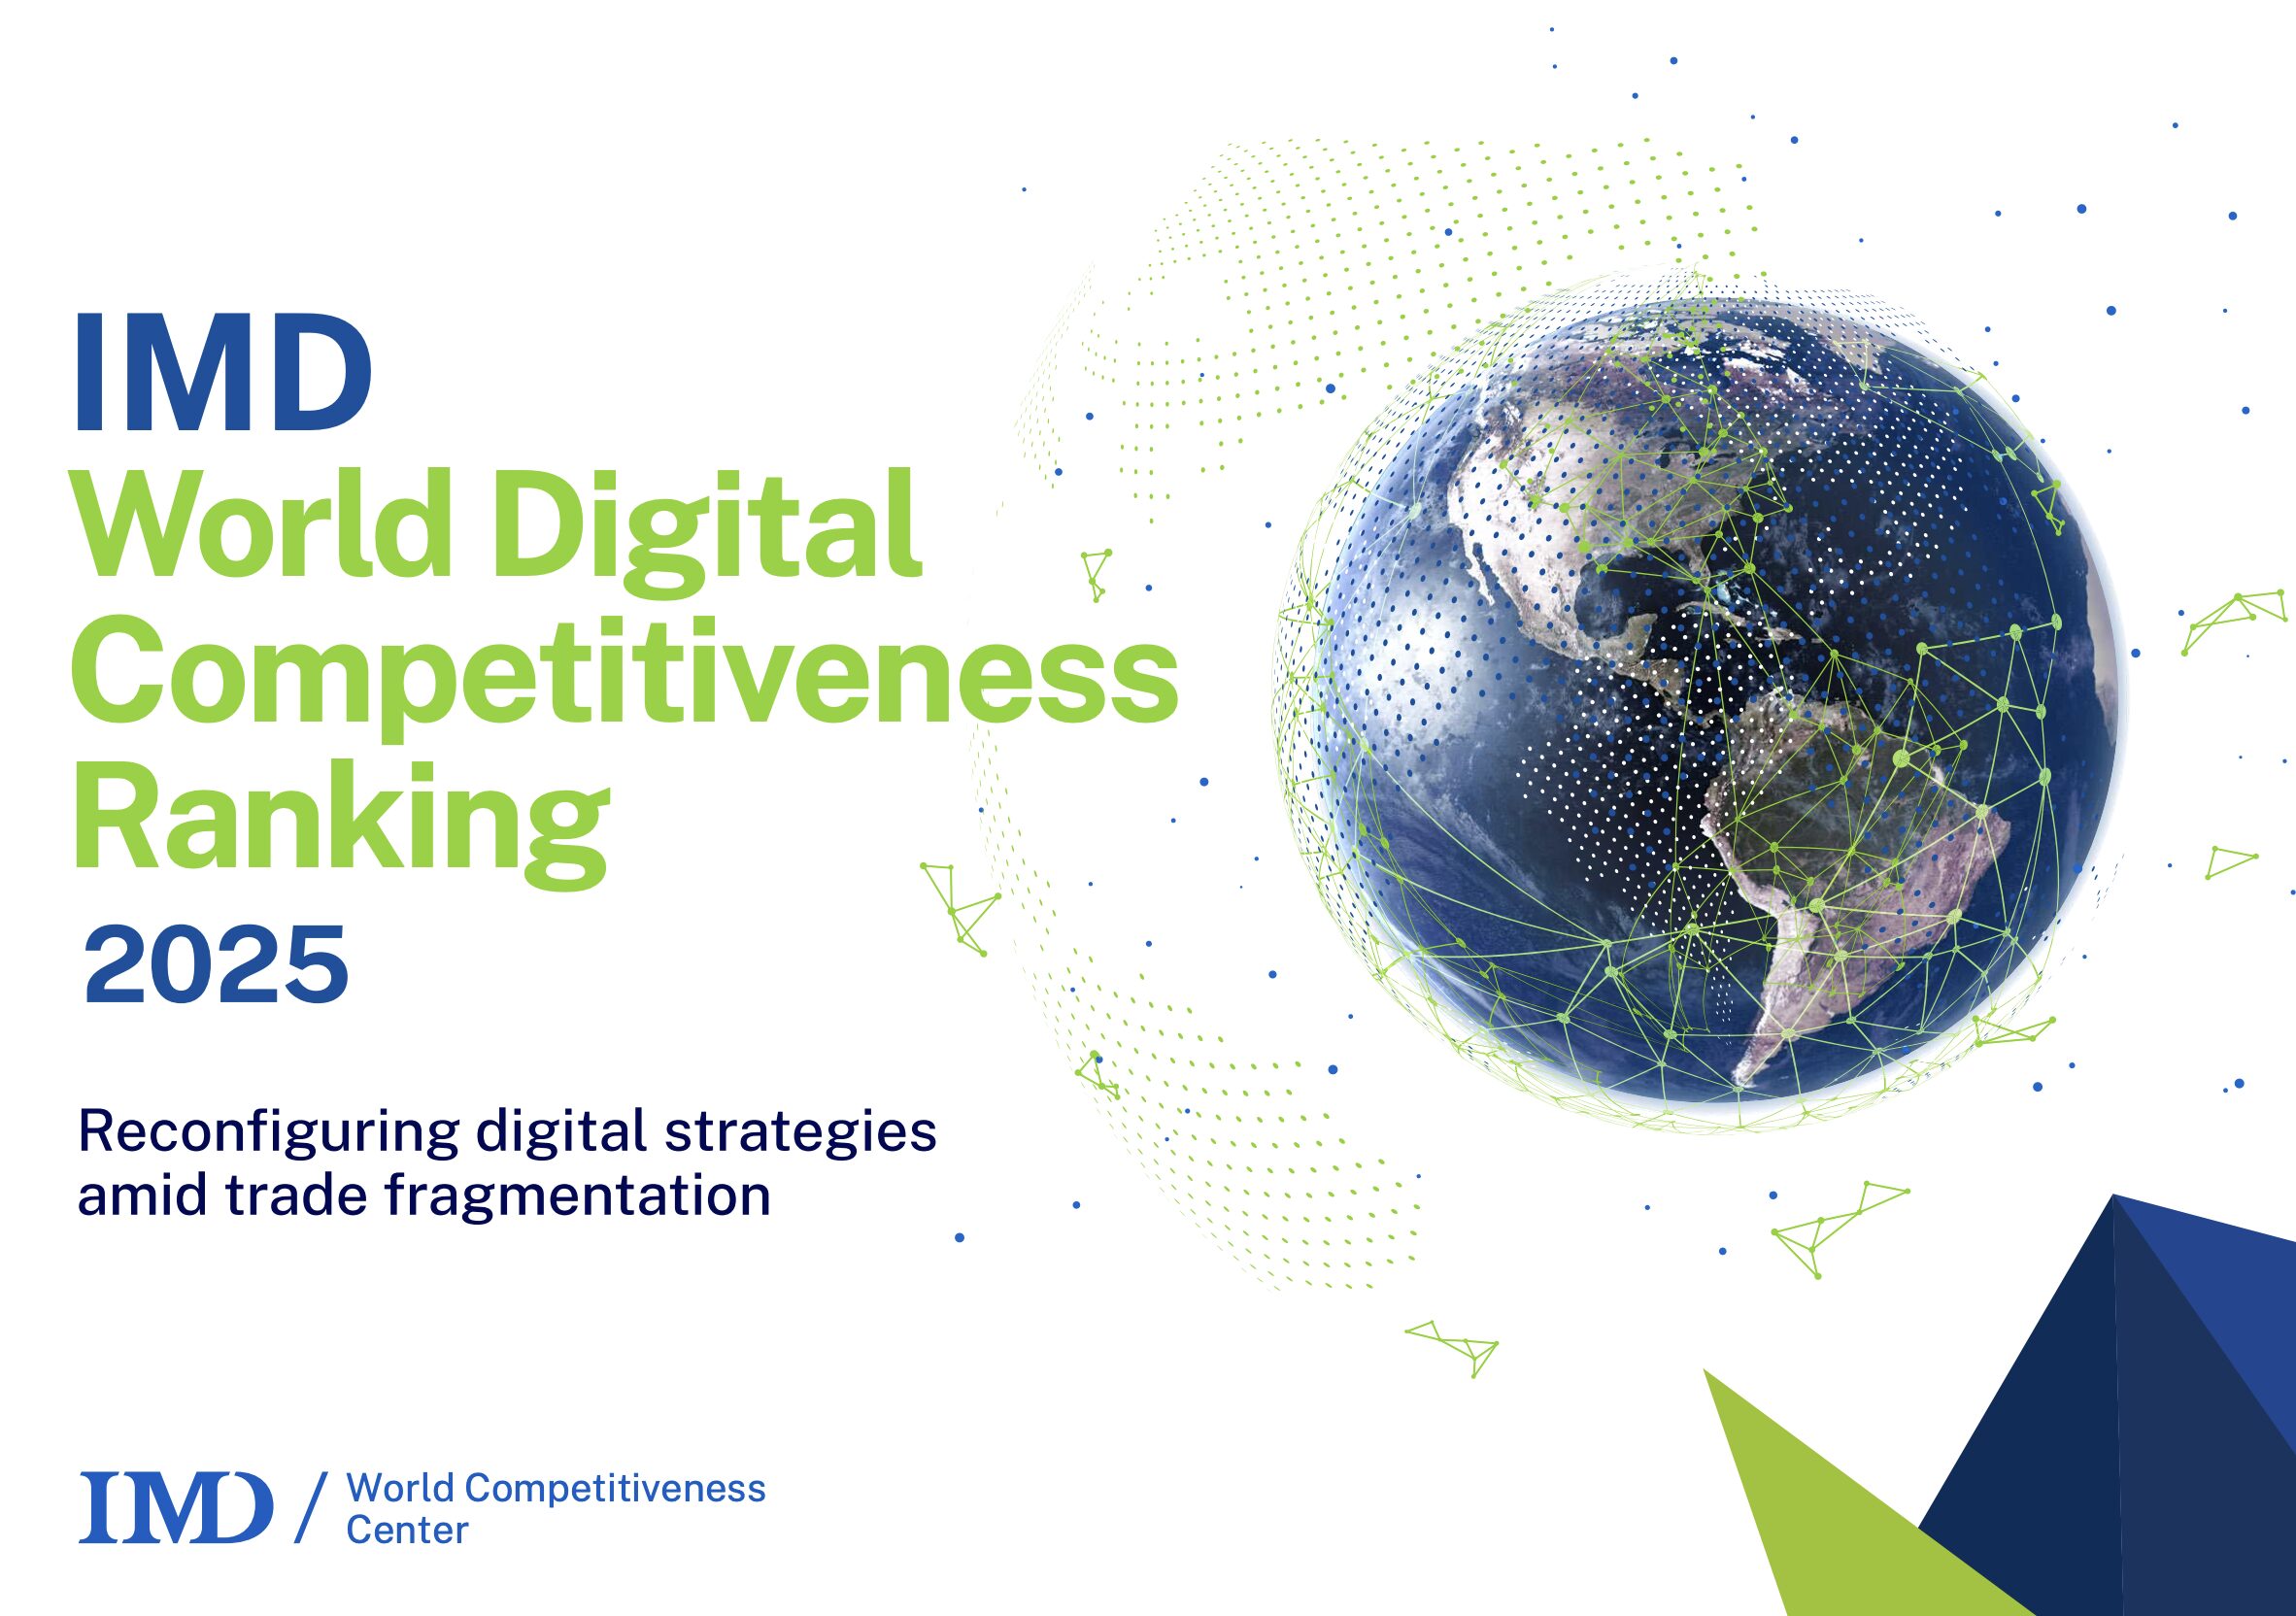Click 'amid trade fragmentation' subtitle line
Image resolution: width=2296 pixels, height=1616 pixels.
coord(424,1194)
